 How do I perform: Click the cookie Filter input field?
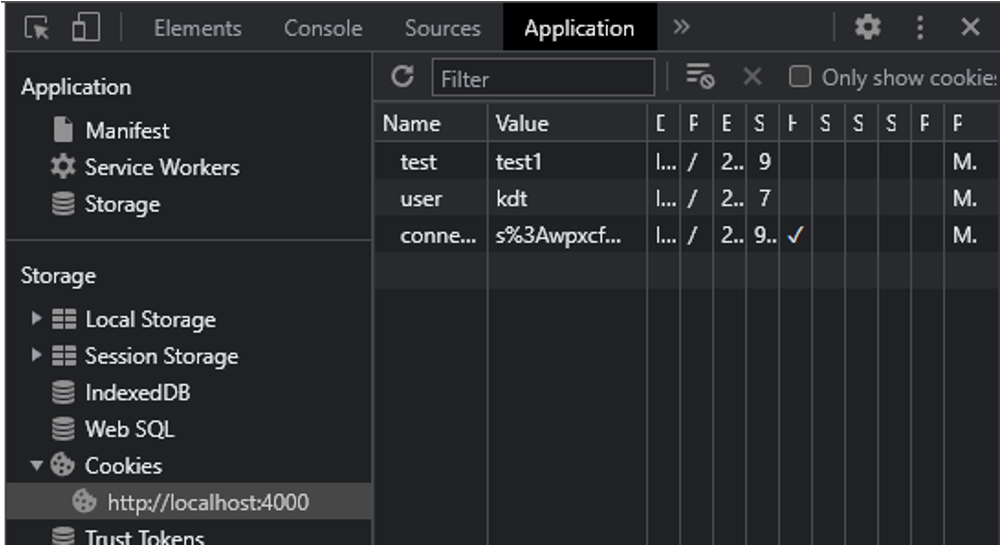[543, 78]
